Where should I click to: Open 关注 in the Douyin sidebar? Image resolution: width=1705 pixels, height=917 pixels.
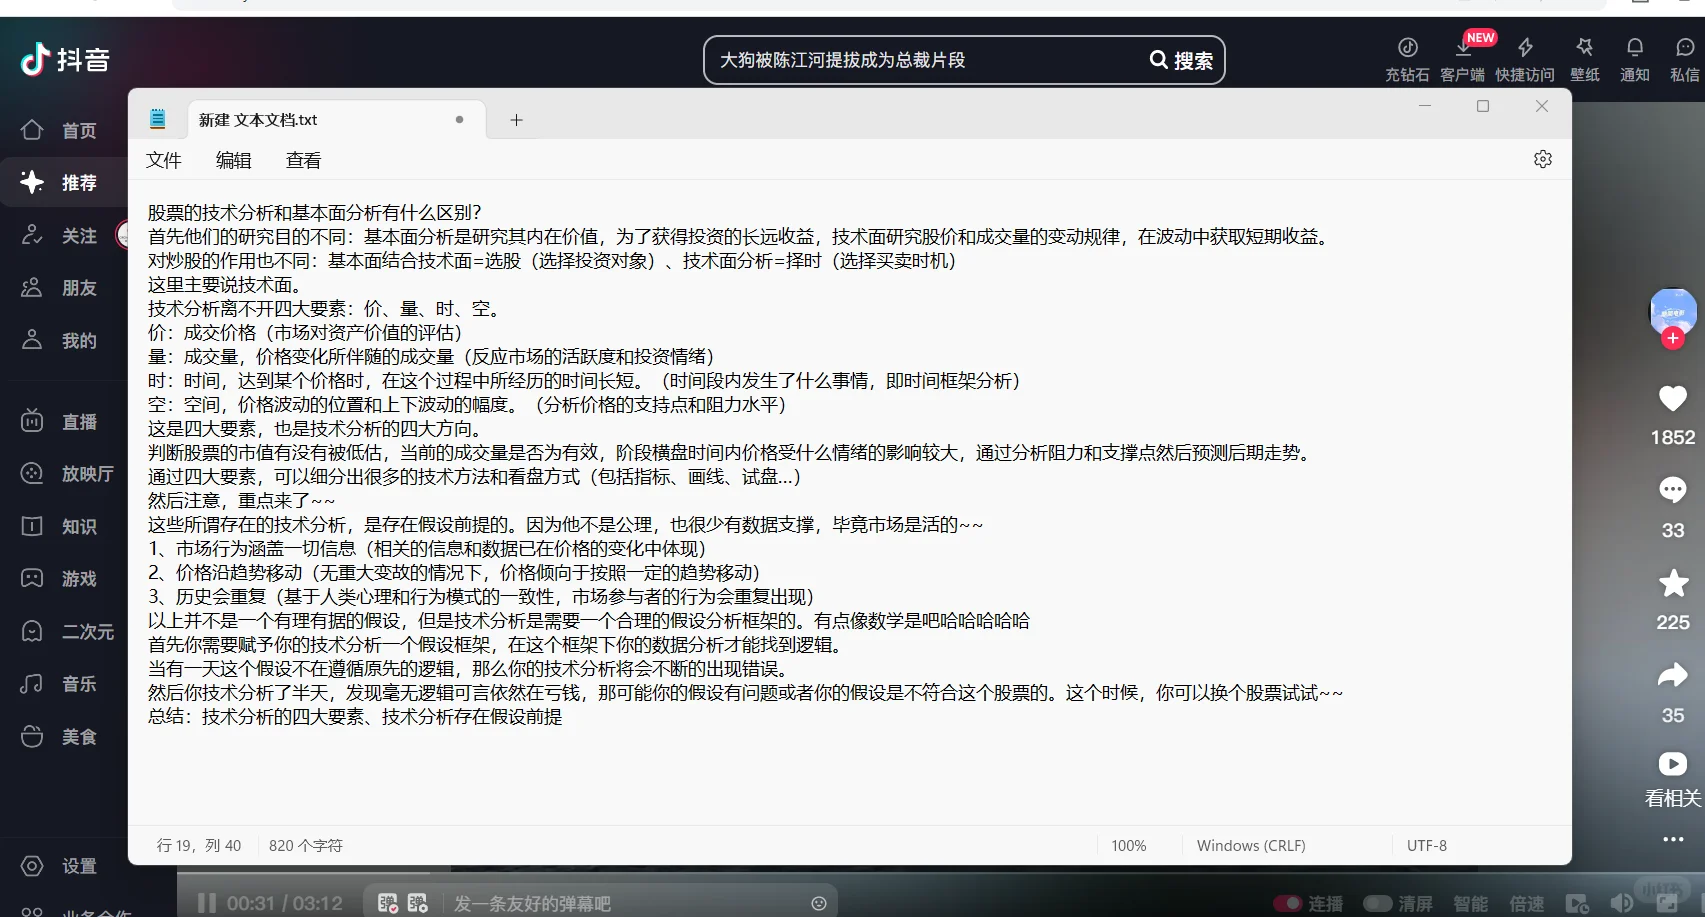[60, 236]
